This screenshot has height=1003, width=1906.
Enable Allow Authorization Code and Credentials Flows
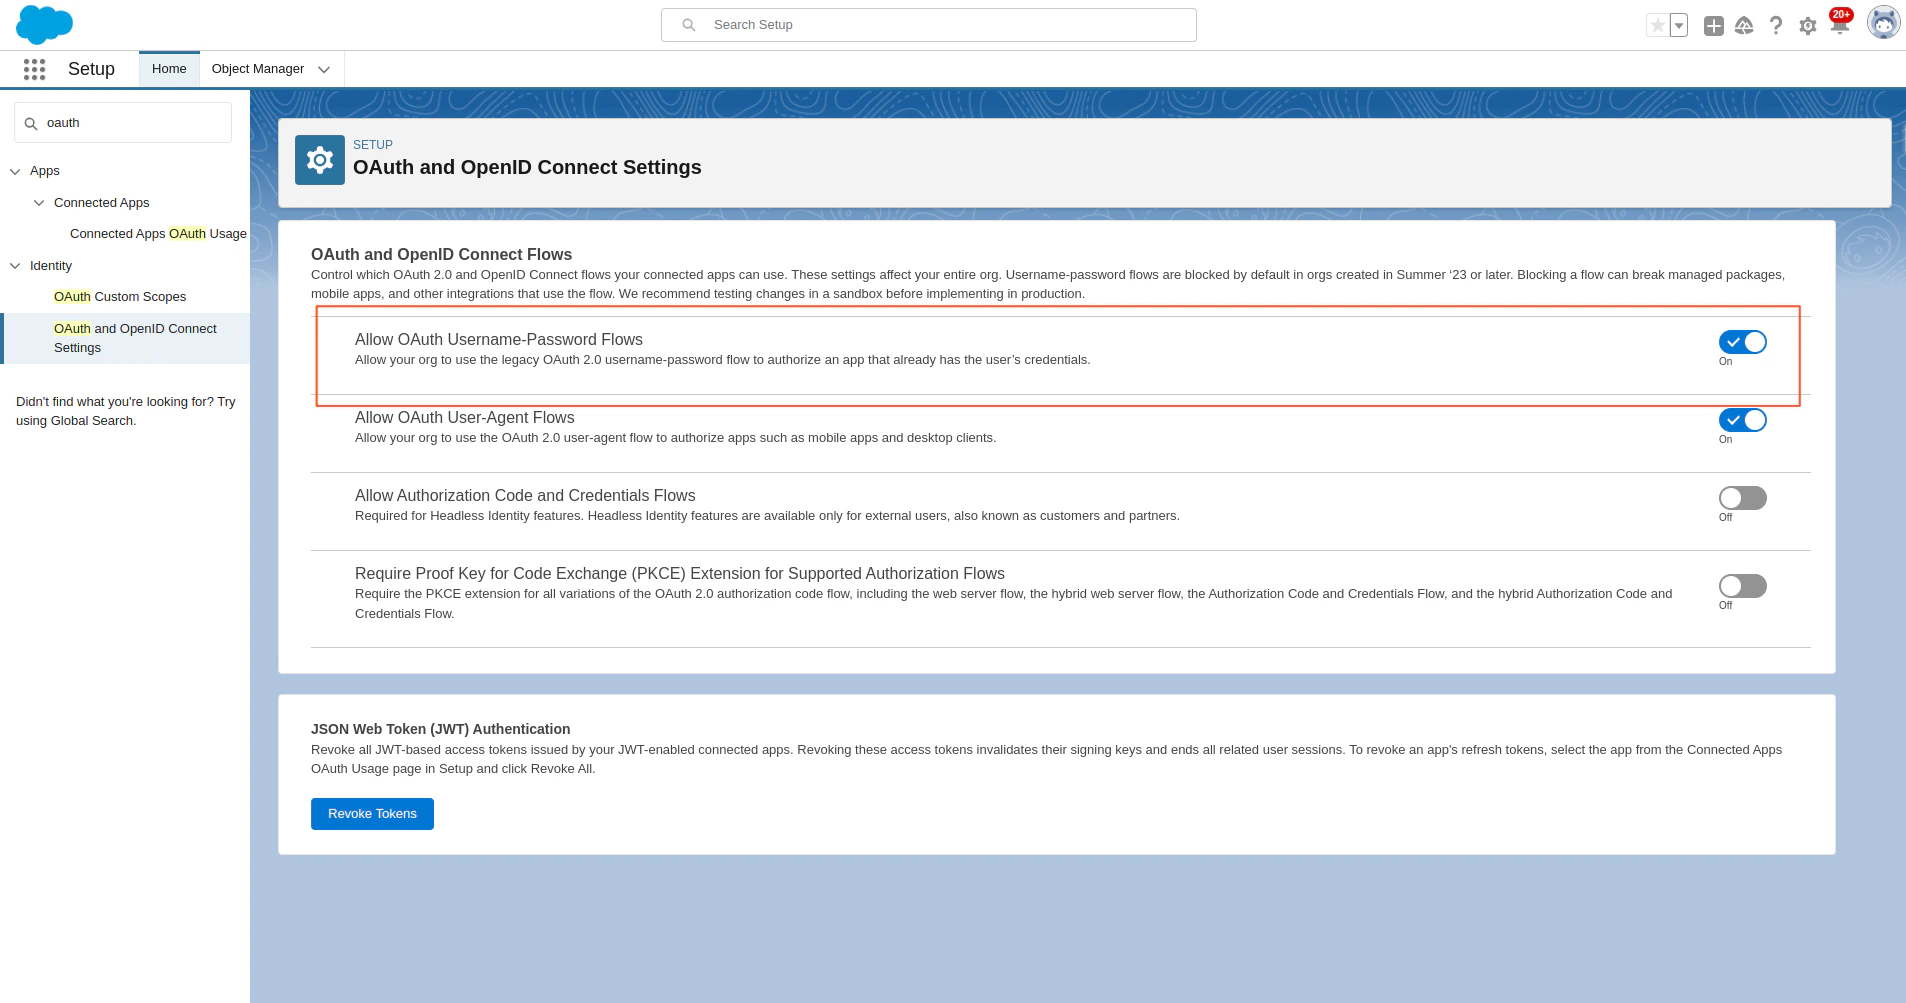click(x=1740, y=497)
